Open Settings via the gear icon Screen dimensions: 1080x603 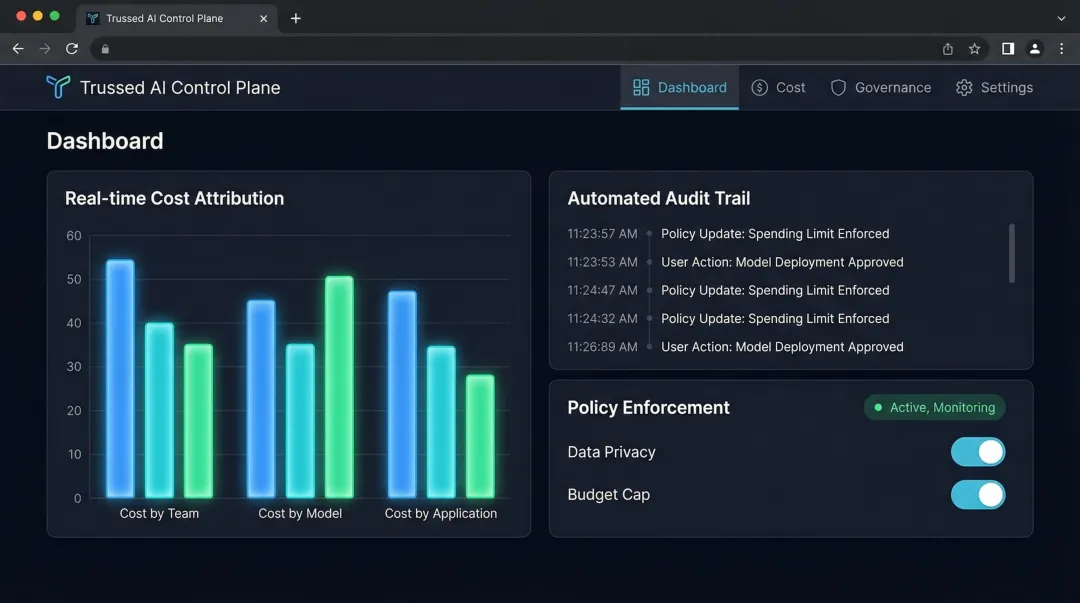[x=963, y=87]
